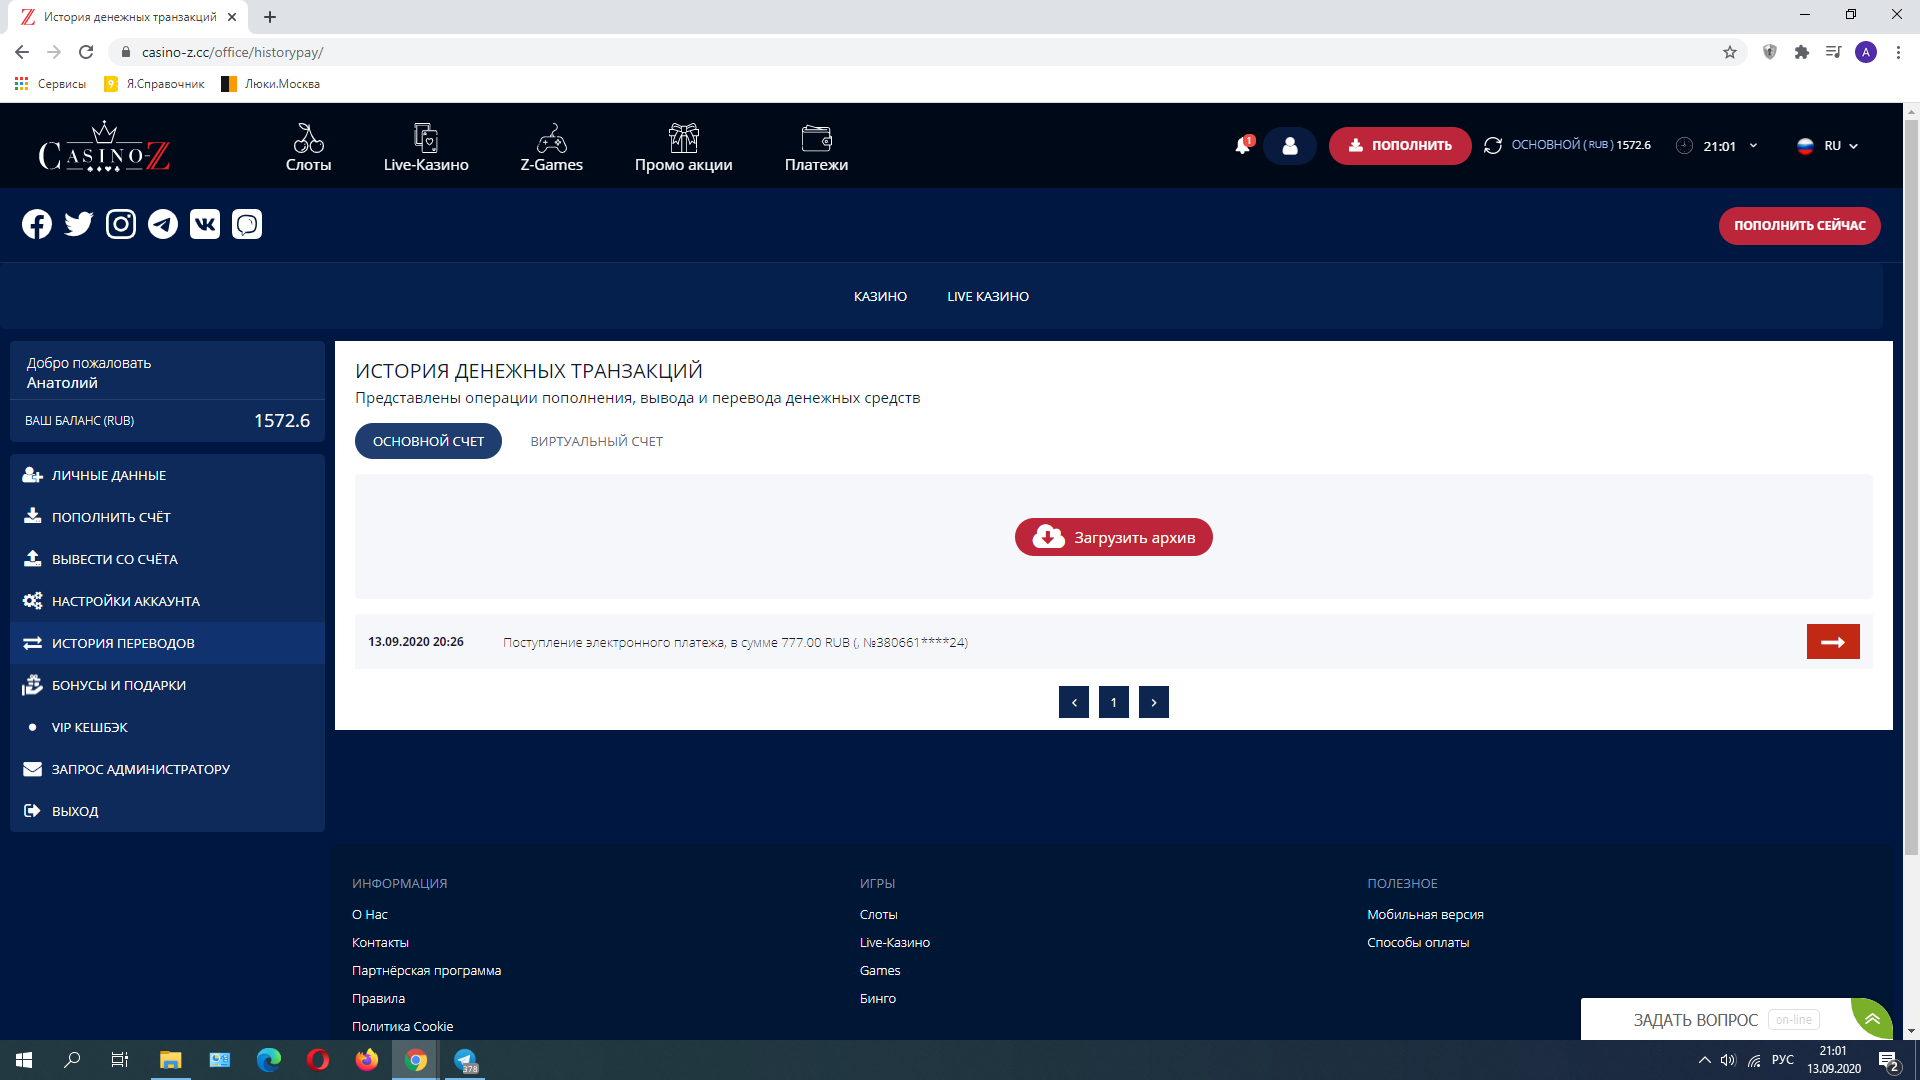Click the notification bell icon
Image resolution: width=1920 pixels, height=1080 pixels.
pyautogui.click(x=1242, y=146)
